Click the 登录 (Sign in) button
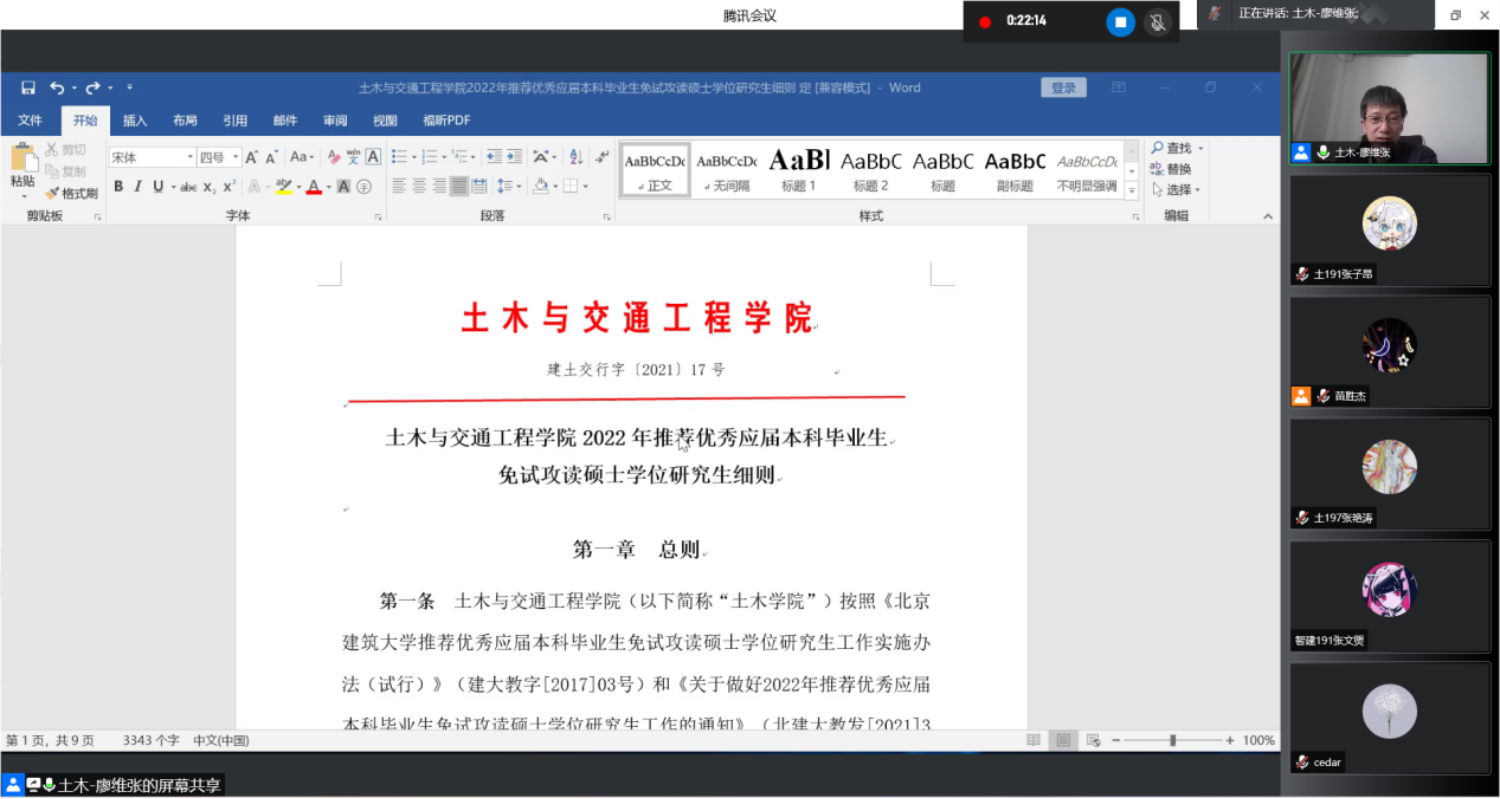 tap(1063, 88)
